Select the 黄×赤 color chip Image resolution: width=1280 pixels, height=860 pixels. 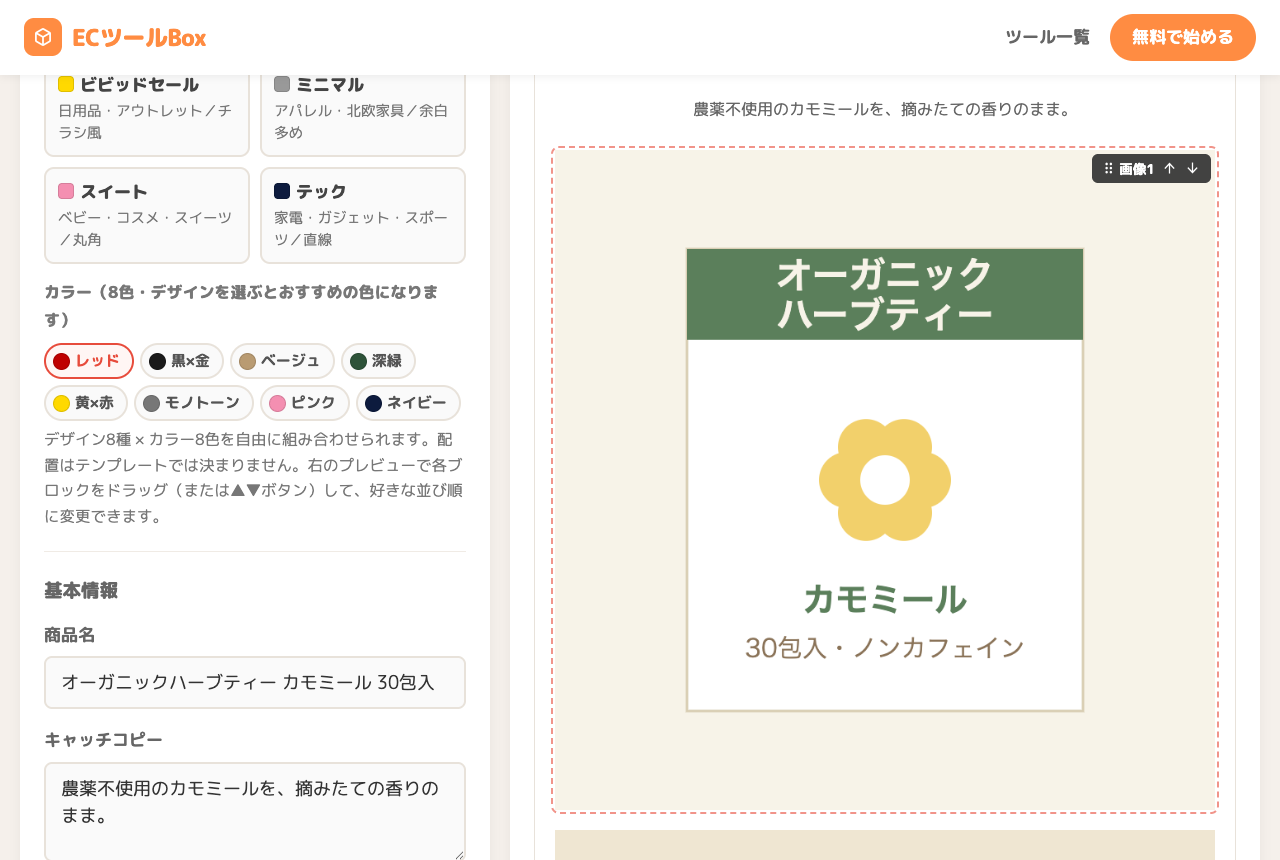point(86,403)
